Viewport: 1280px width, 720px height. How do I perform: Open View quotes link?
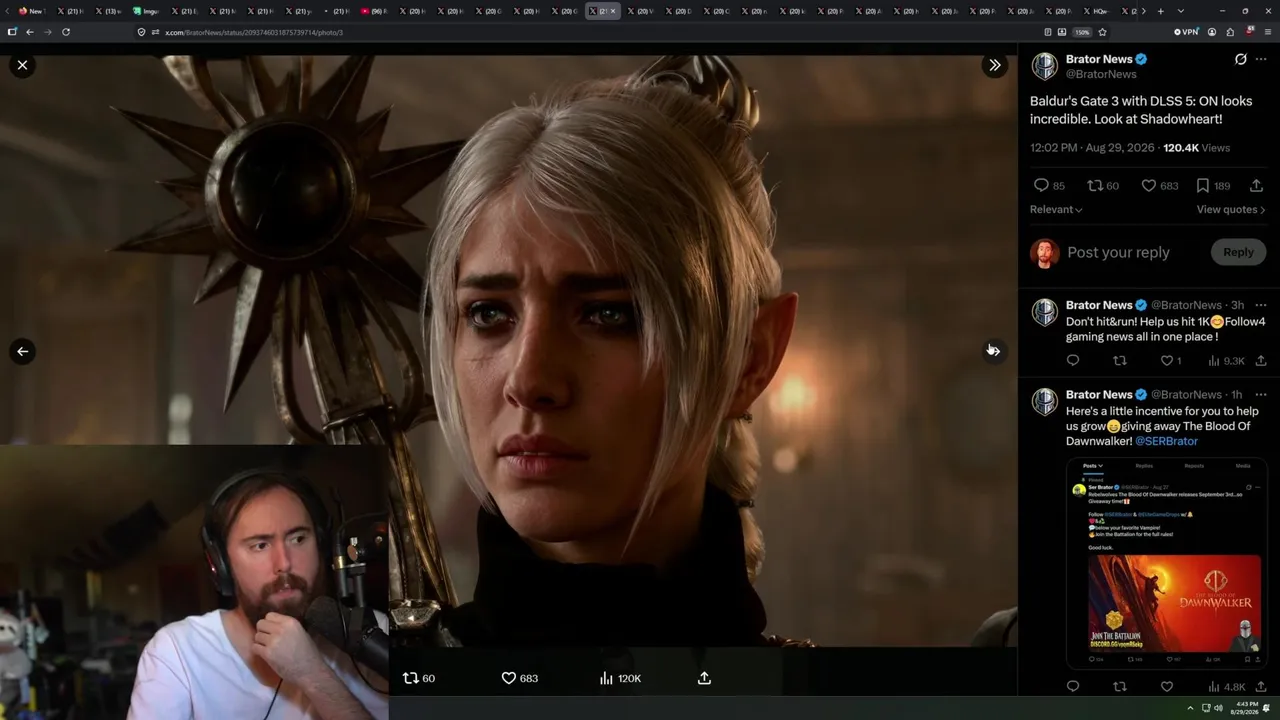point(1231,209)
